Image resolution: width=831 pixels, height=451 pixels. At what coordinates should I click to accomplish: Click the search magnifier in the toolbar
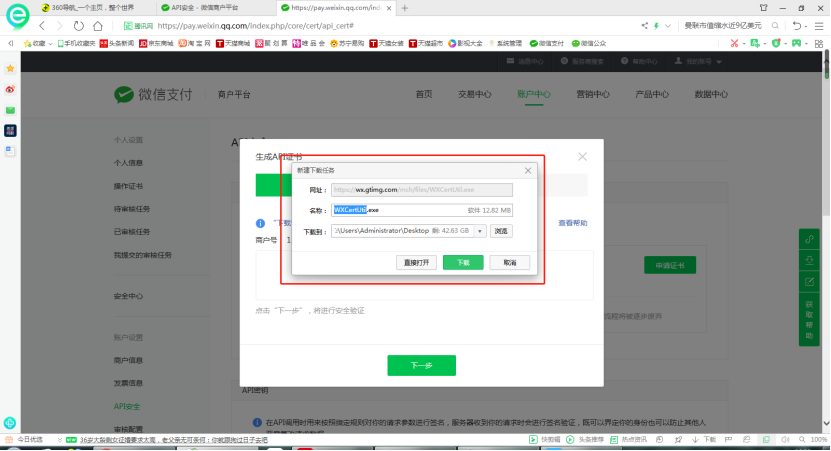click(x=775, y=25)
